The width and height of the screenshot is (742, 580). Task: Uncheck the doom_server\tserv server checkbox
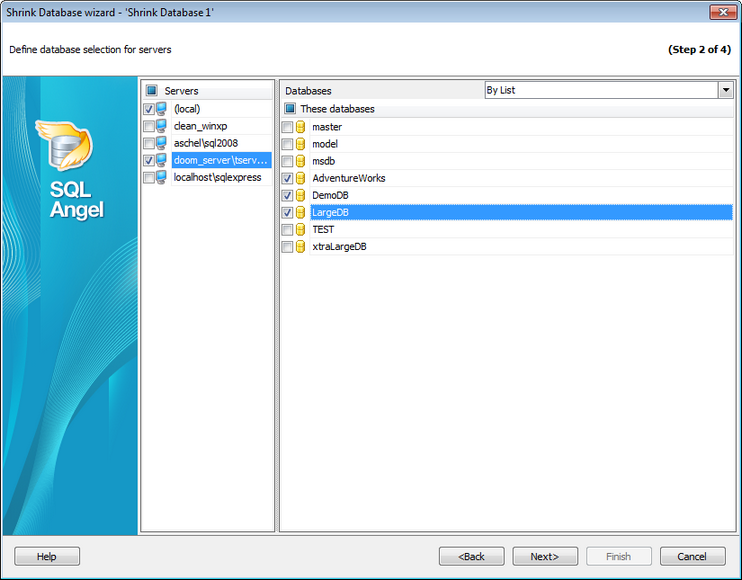149,160
